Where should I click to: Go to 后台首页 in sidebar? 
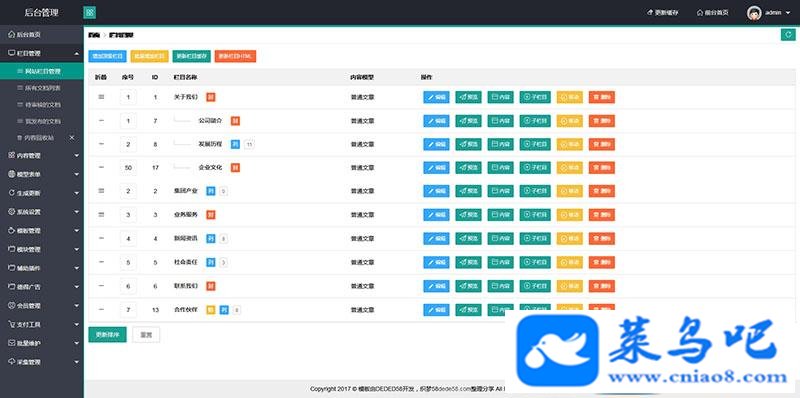pyautogui.click(x=42, y=35)
